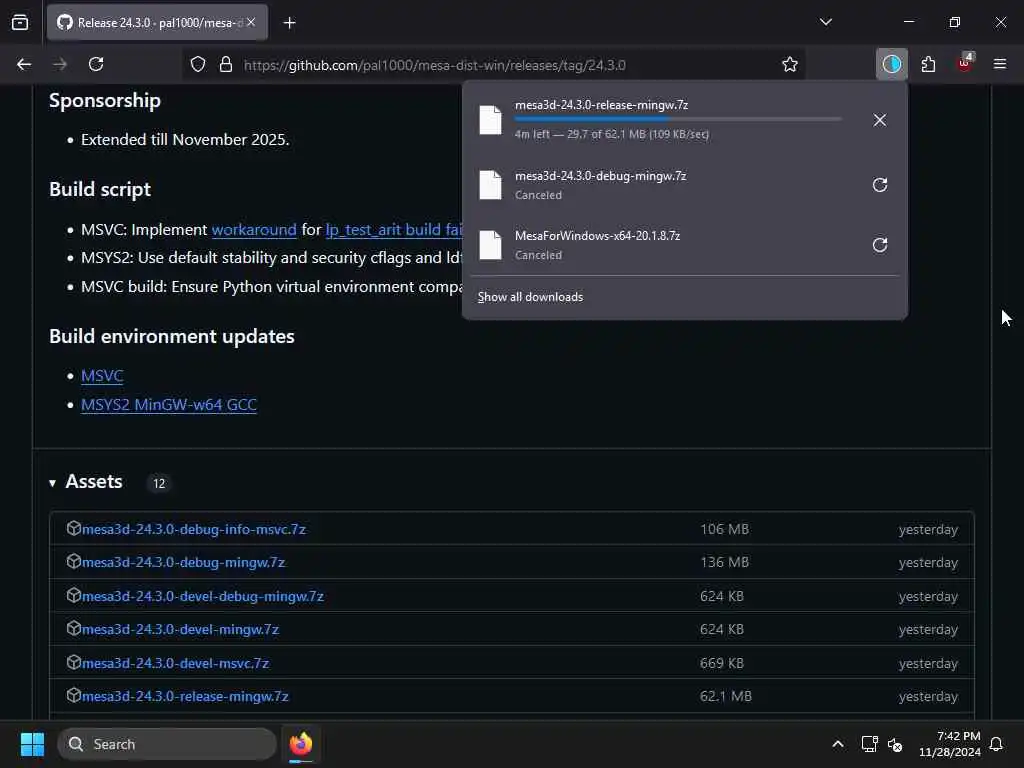Open the lp_test_arit build failure link
The image size is (1024, 768).
tap(394, 230)
